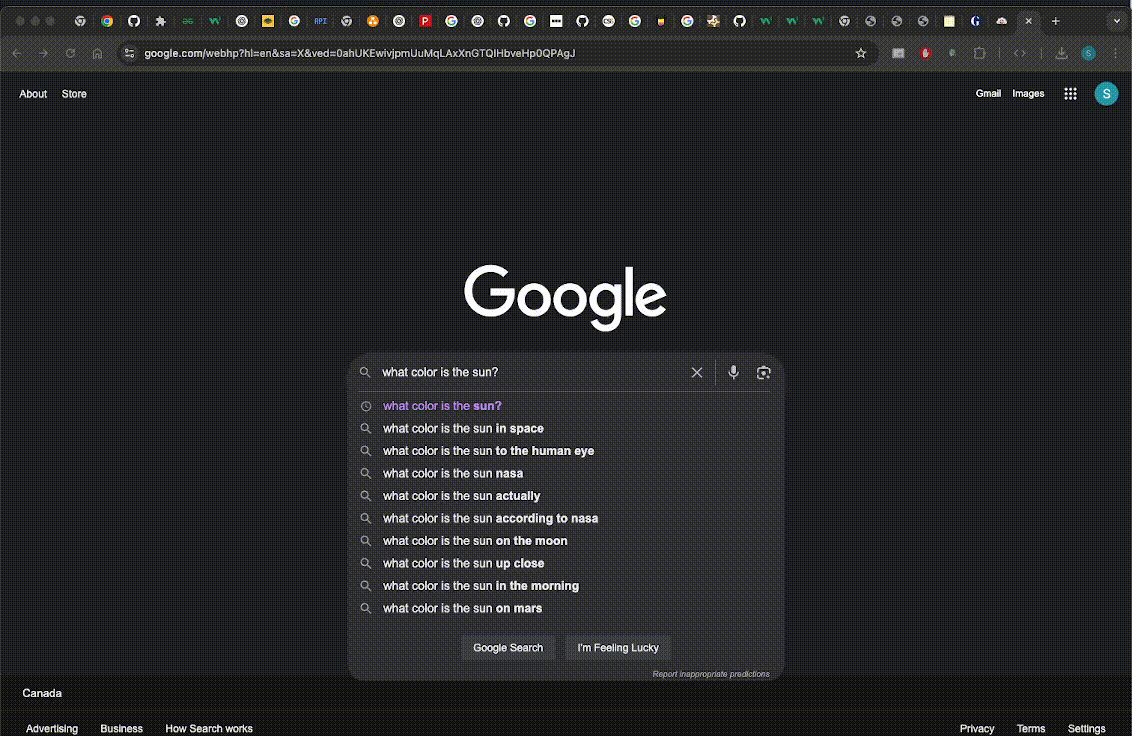The width and height of the screenshot is (1132, 736).
Task: Click the Google logo
Action: tap(565, 297)
